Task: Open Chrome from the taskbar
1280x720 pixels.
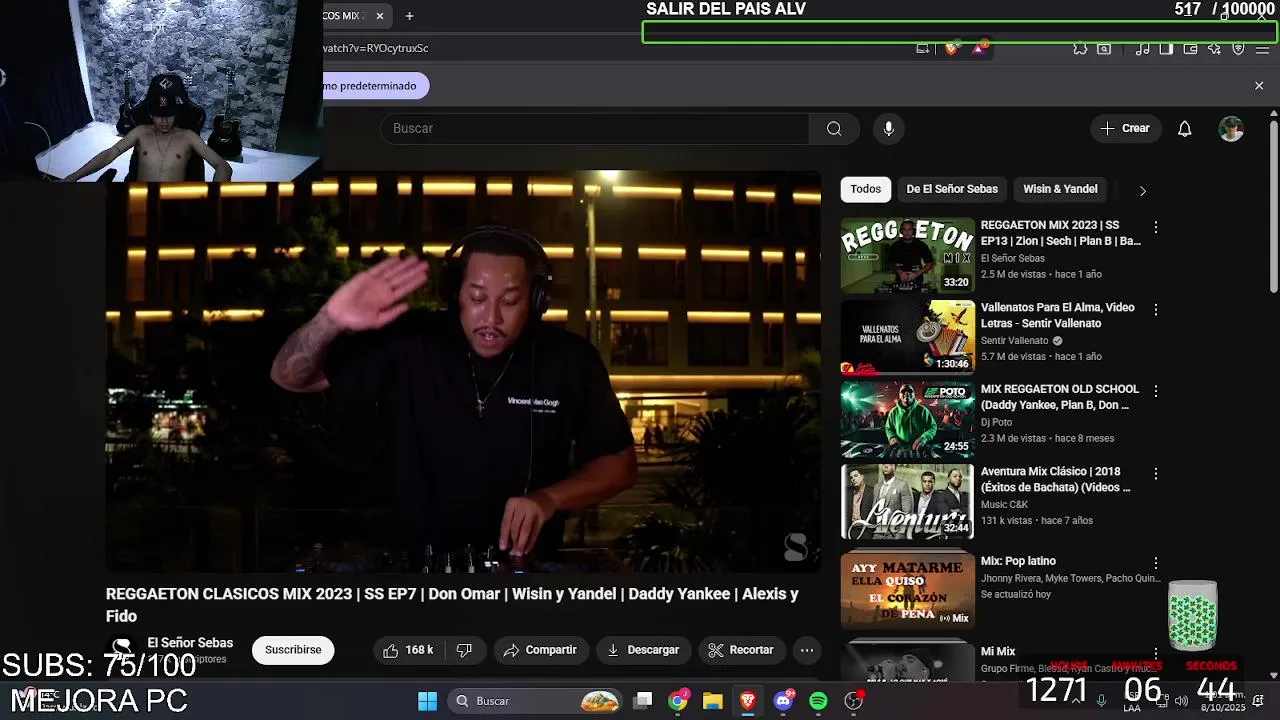Action: click(x=678, y=701)
